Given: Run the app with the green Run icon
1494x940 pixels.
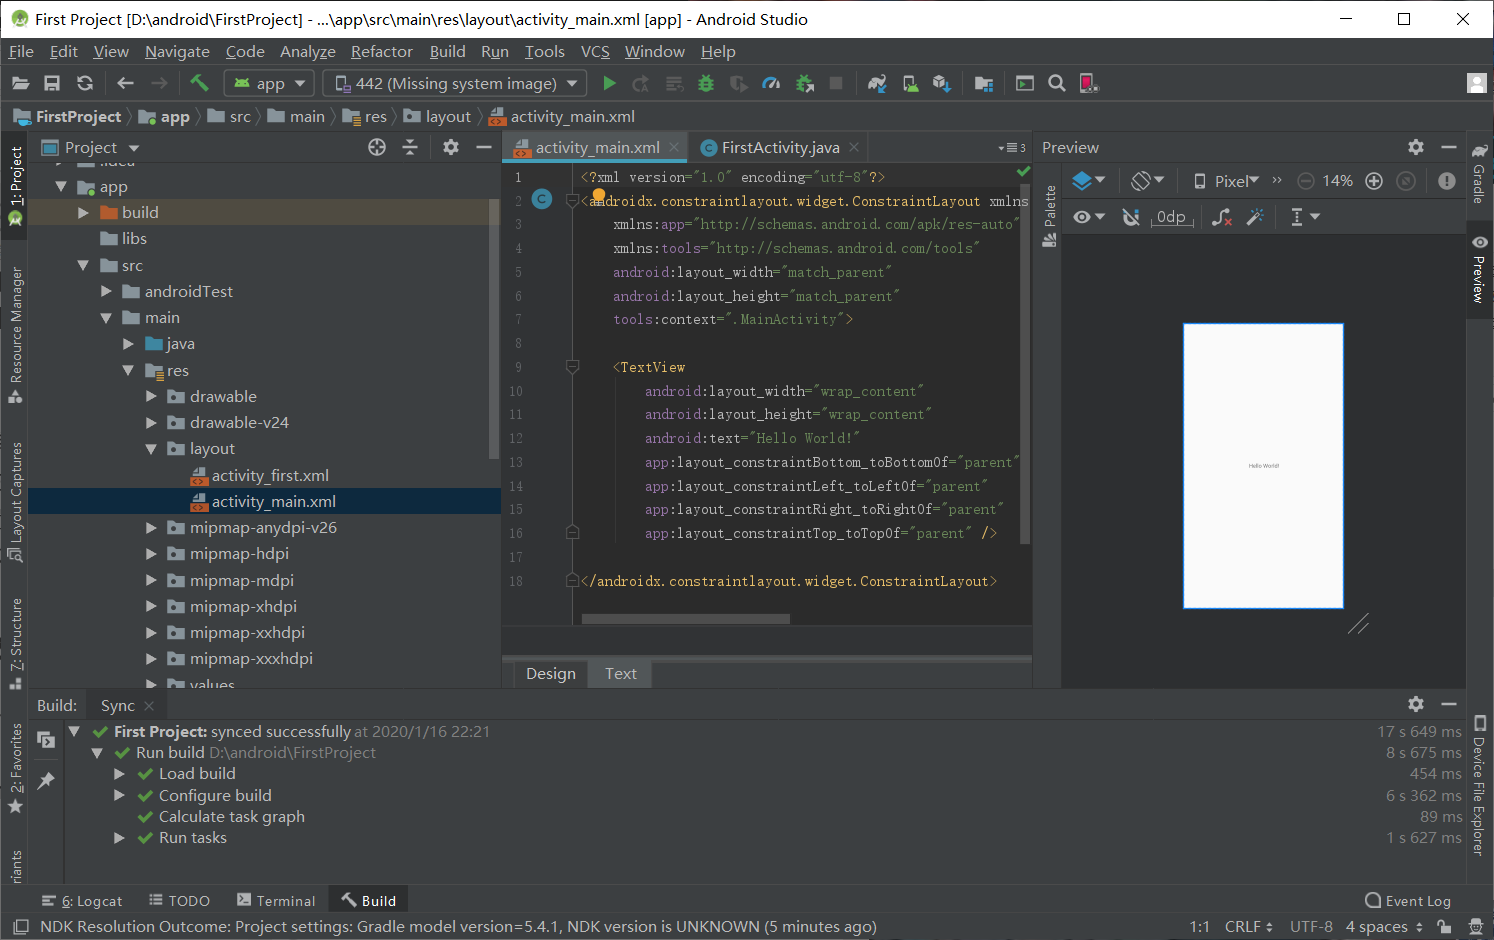Looking at the screenshot, I should (609, 83).
